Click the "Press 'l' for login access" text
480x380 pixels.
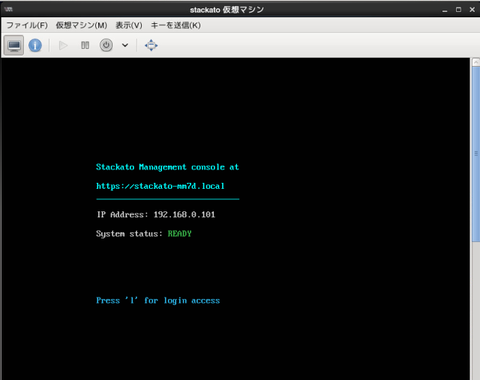coord(158,301)
